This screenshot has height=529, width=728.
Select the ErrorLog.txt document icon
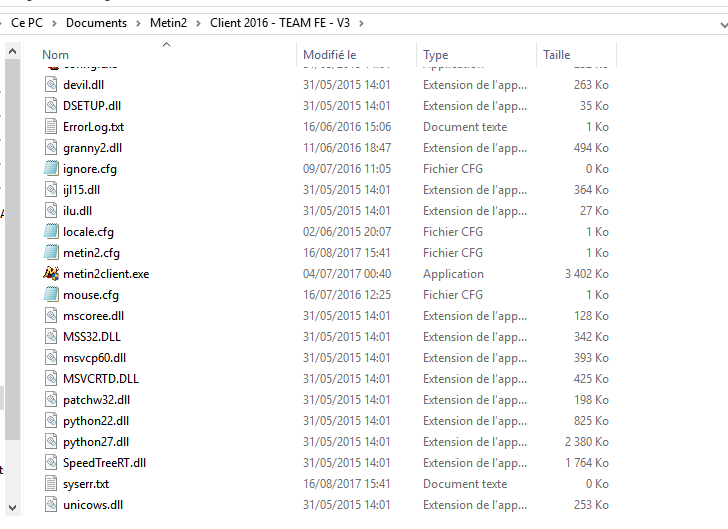tap(51, 126)
